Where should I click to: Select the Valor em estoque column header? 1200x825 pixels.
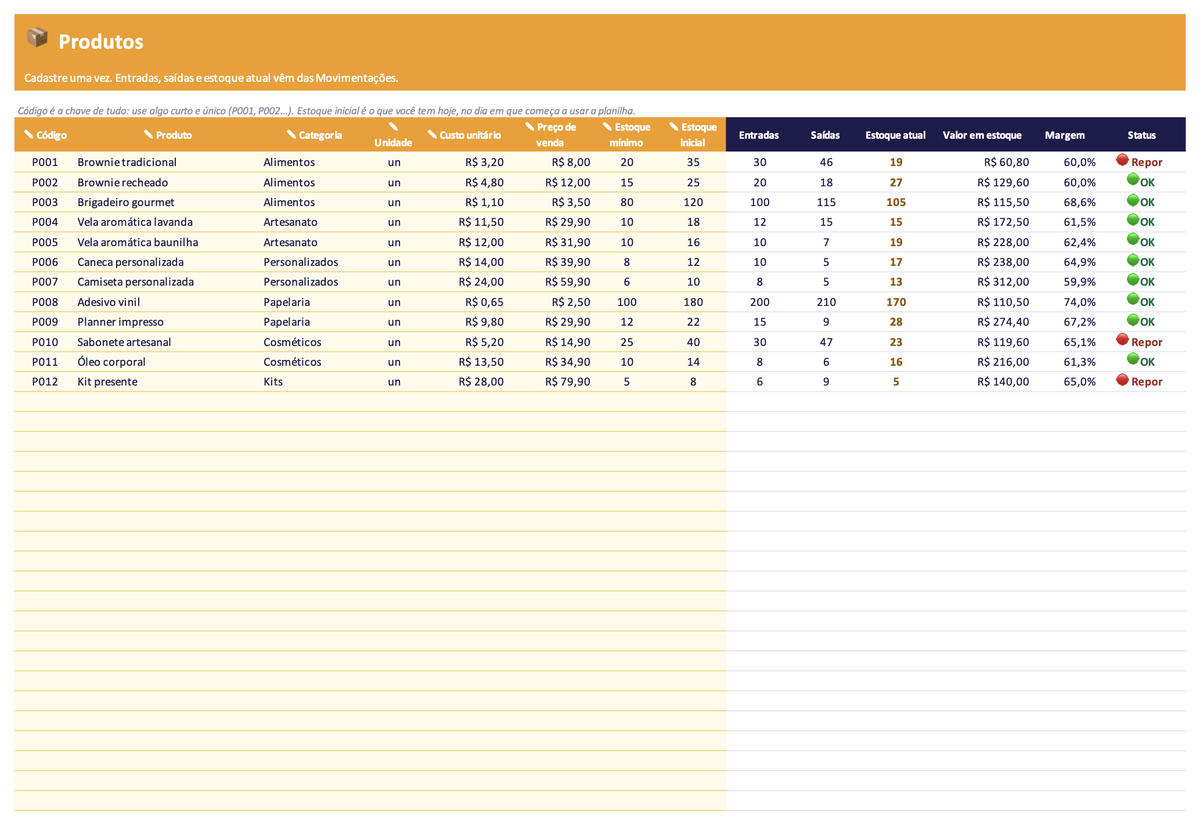coord(982,135)
